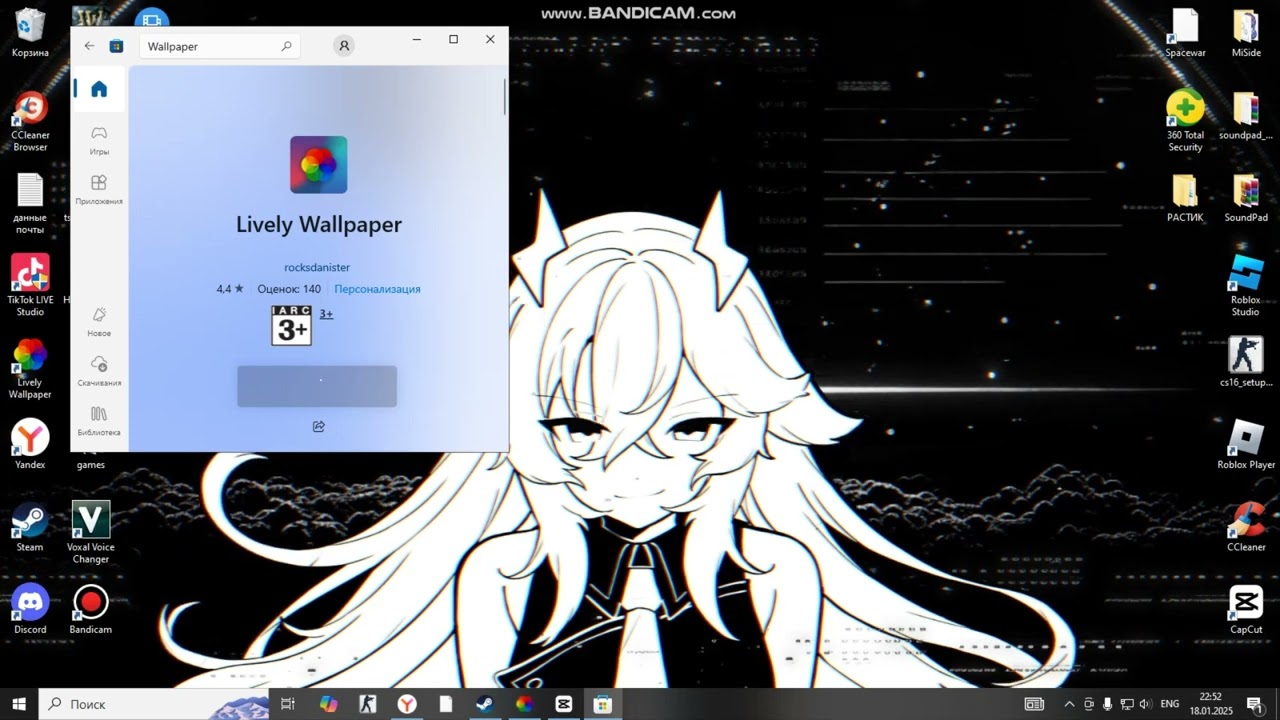This screenshot has height=720, width=1280.
Task: Open the Скачивания section in Store
Action: click(x=99, y=371)
